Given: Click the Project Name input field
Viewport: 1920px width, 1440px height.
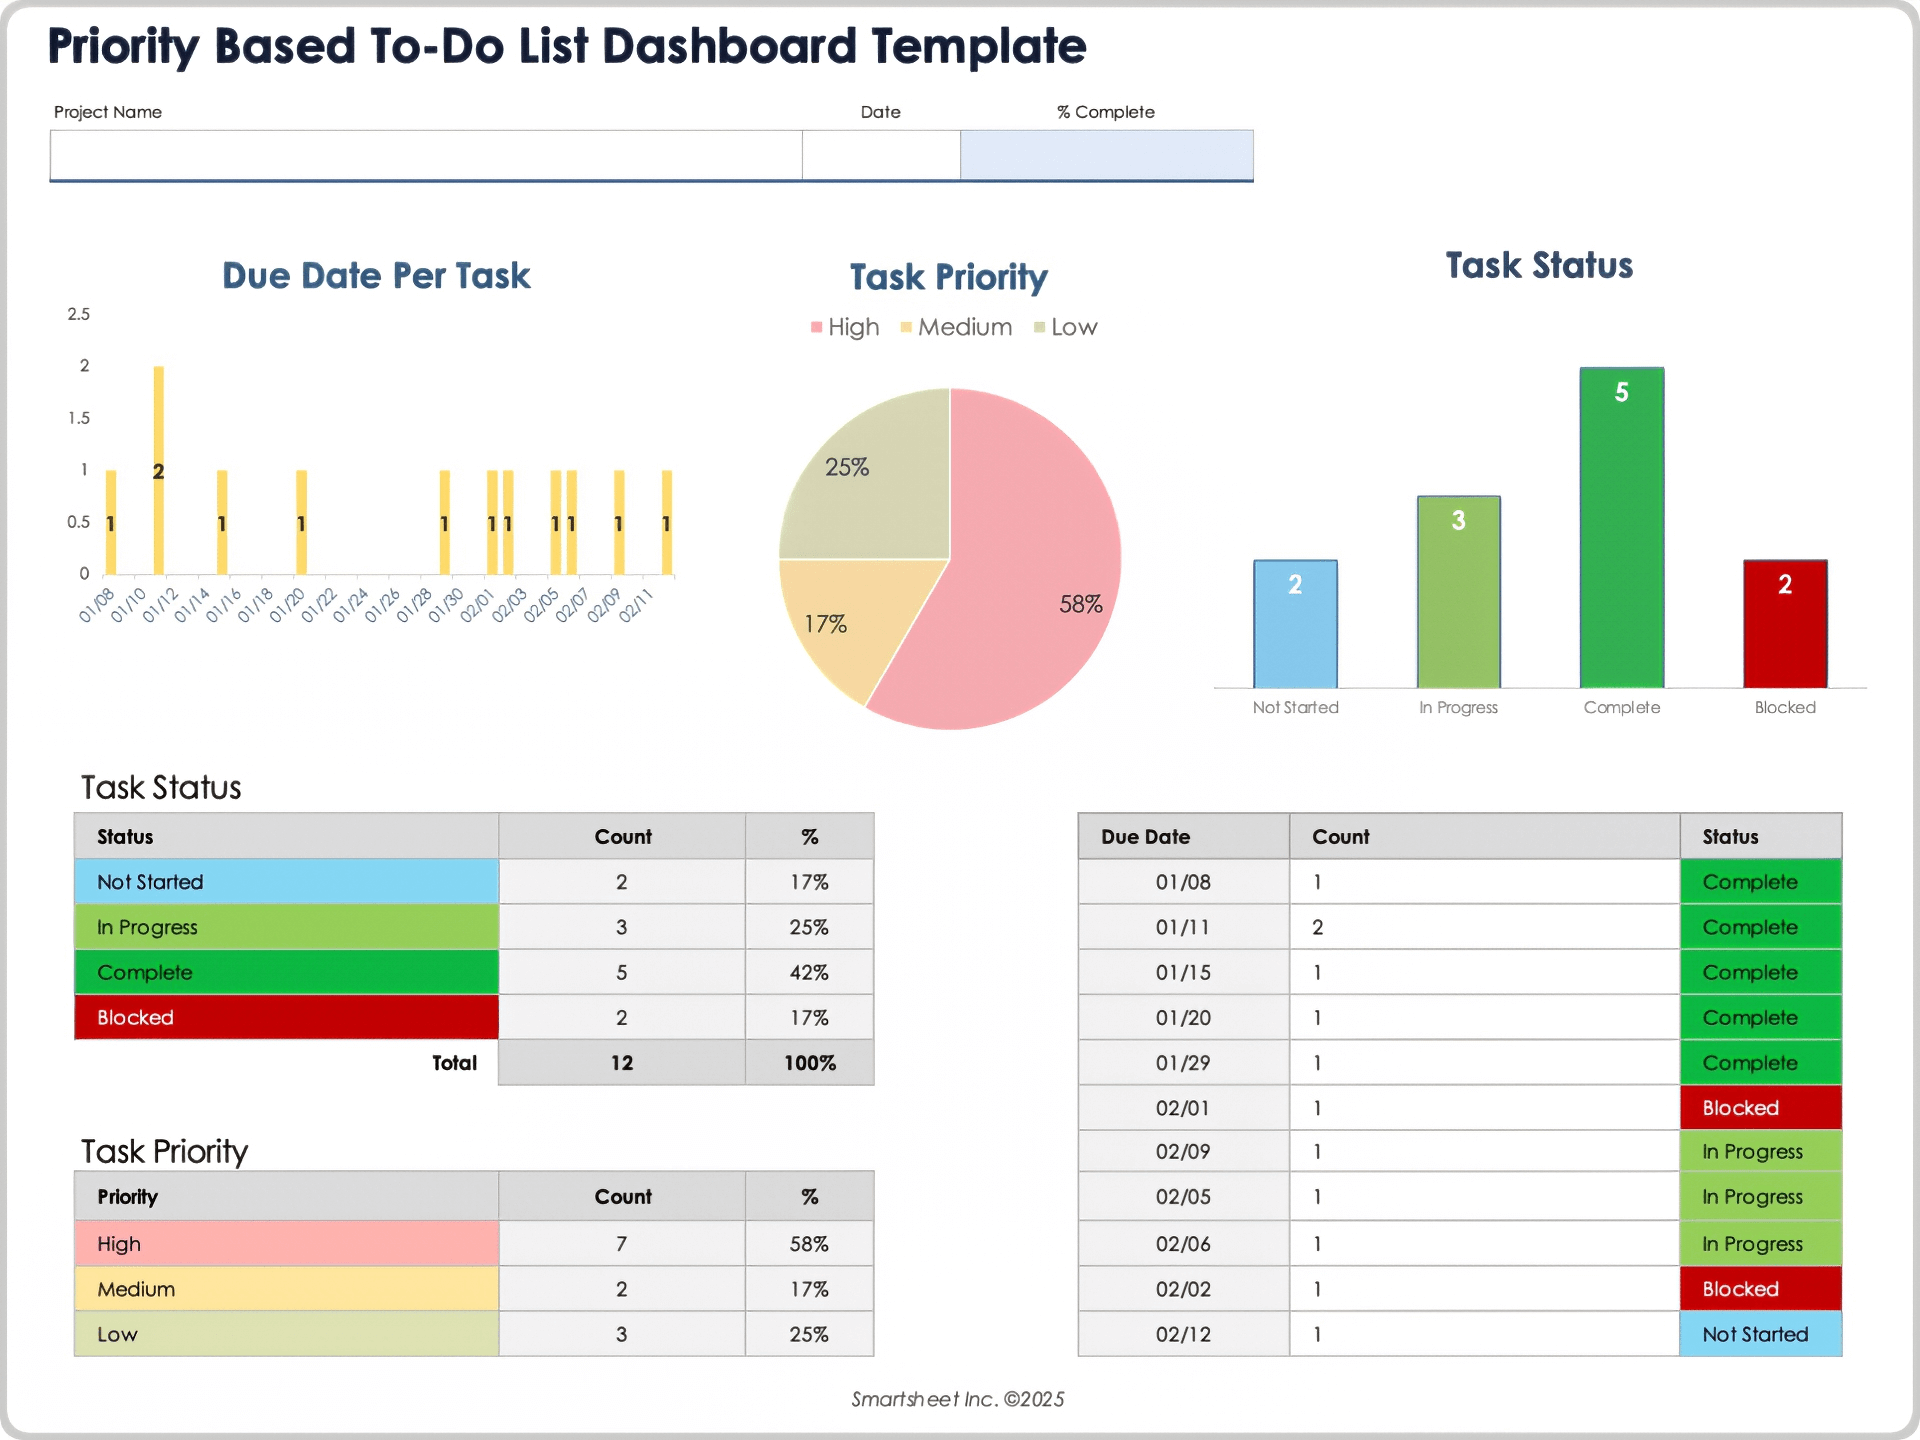Looking at the screenshot, I should point(425,155).
